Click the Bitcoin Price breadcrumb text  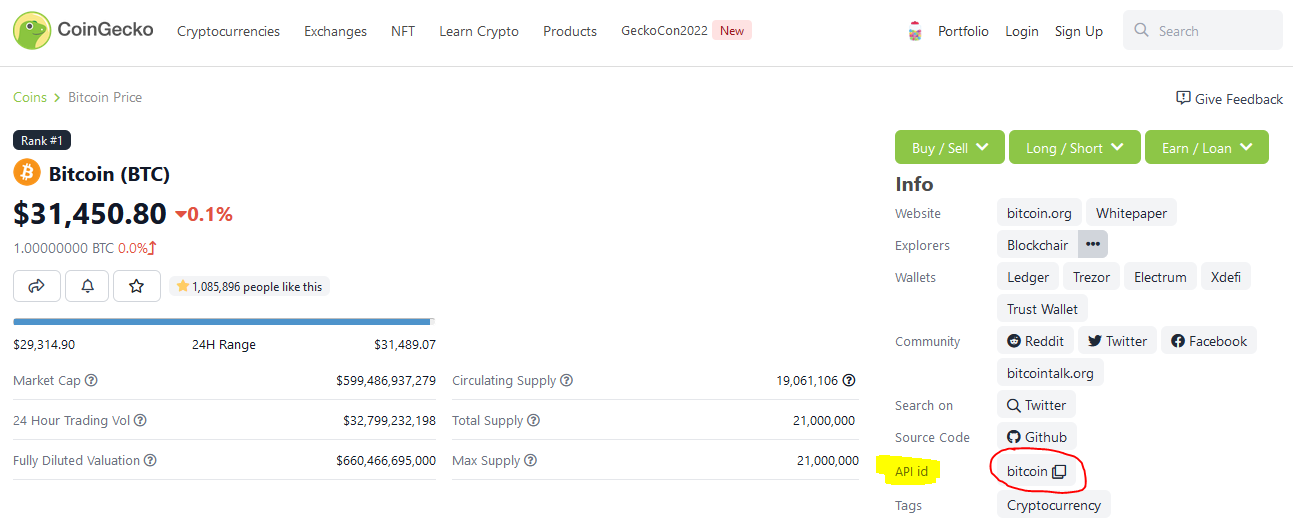point(105,97)
